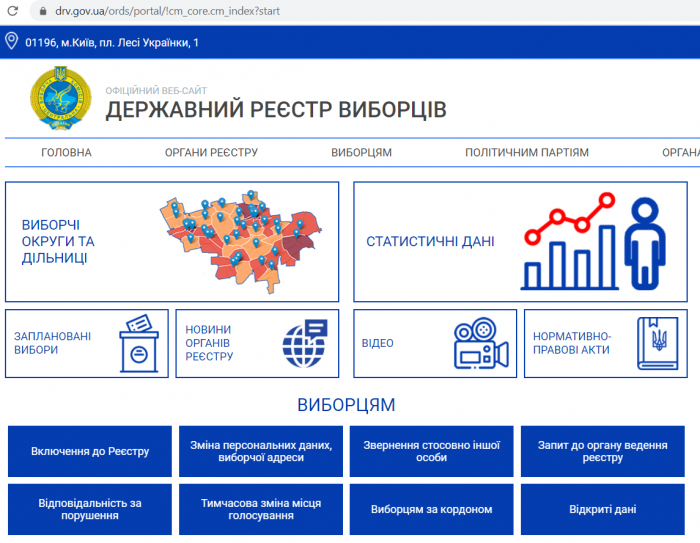Open the ГОЛОВНА menu item
Viewport: 700px width, 543px height.
[66, 153]
